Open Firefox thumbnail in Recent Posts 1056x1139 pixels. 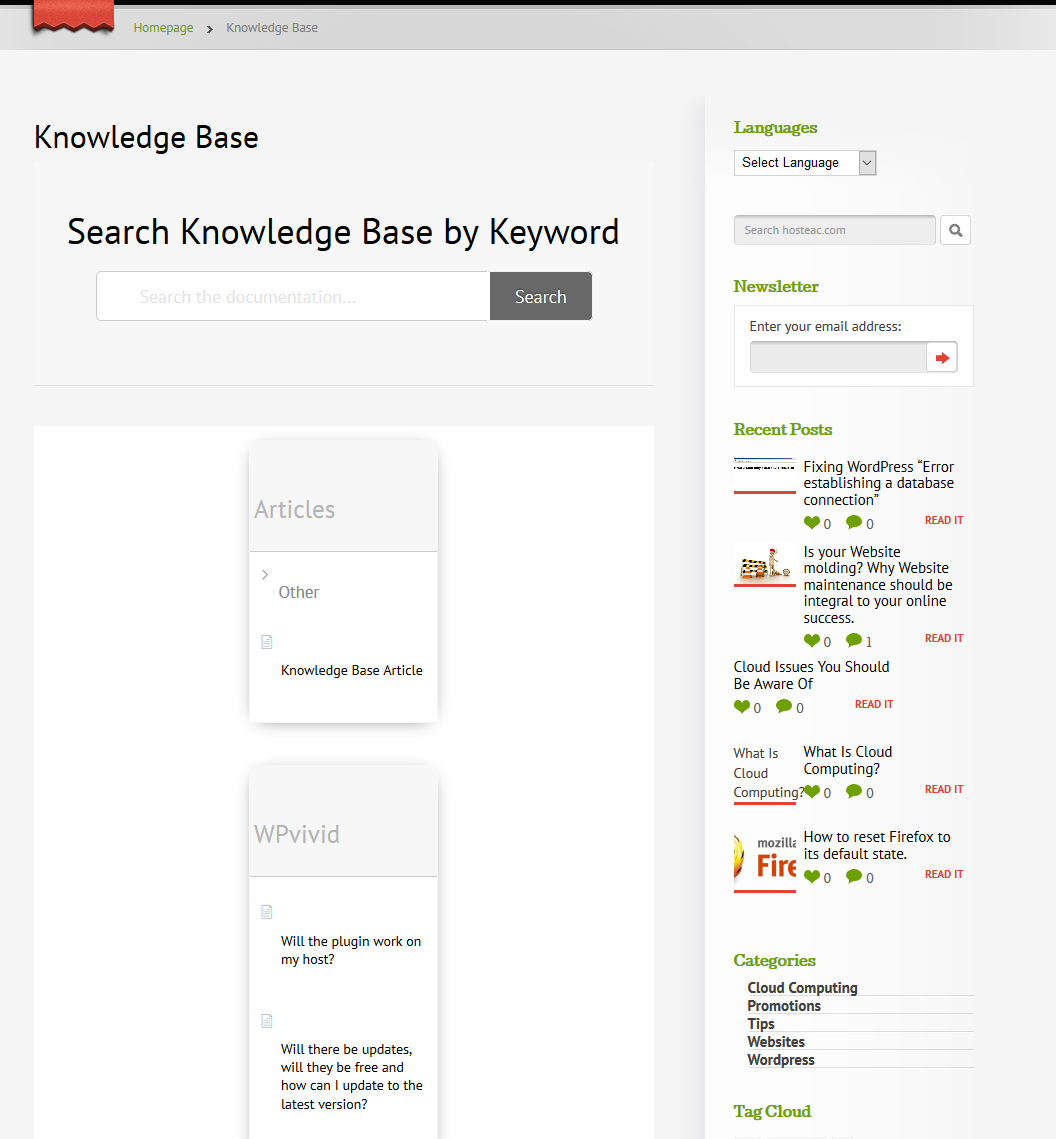[x=765, y=858]
